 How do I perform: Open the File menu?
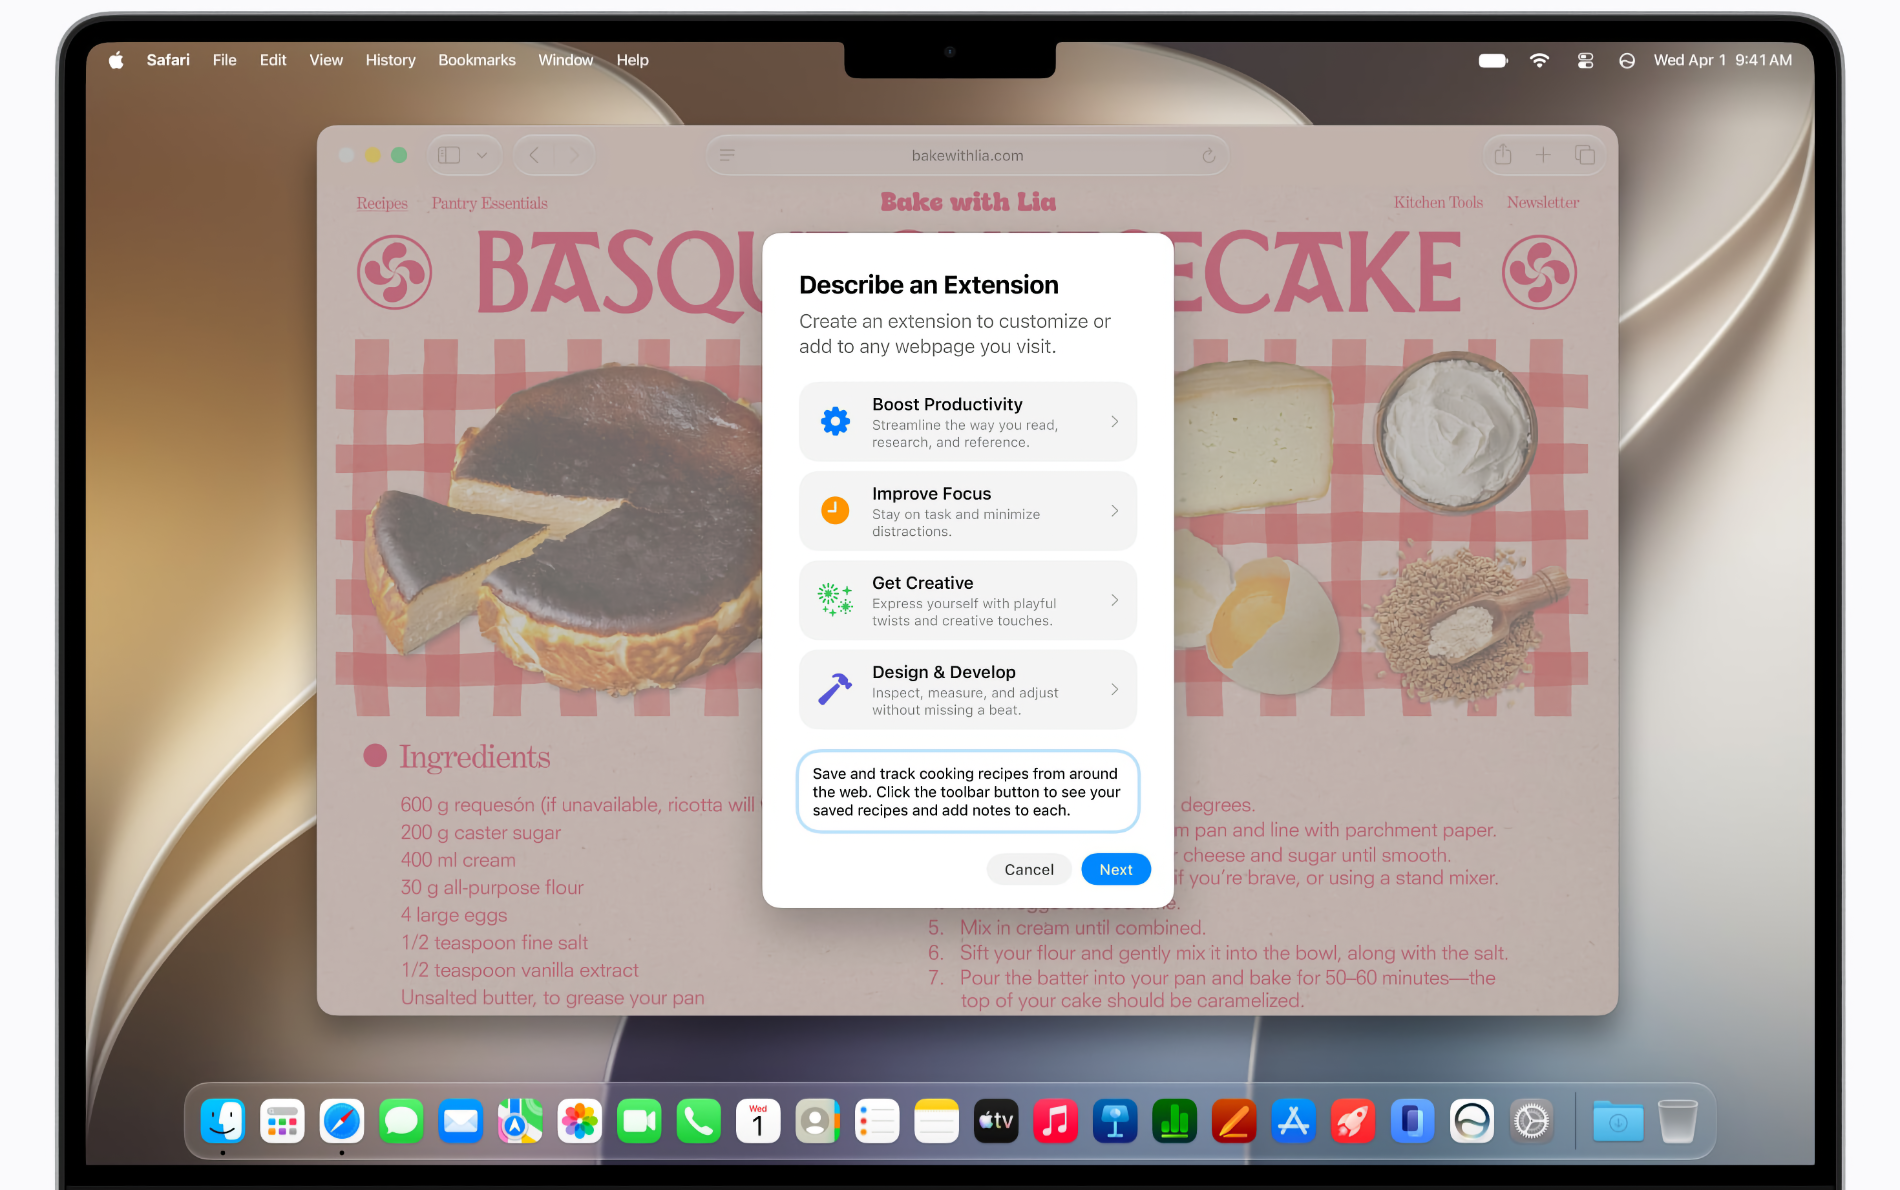[224, 60]
